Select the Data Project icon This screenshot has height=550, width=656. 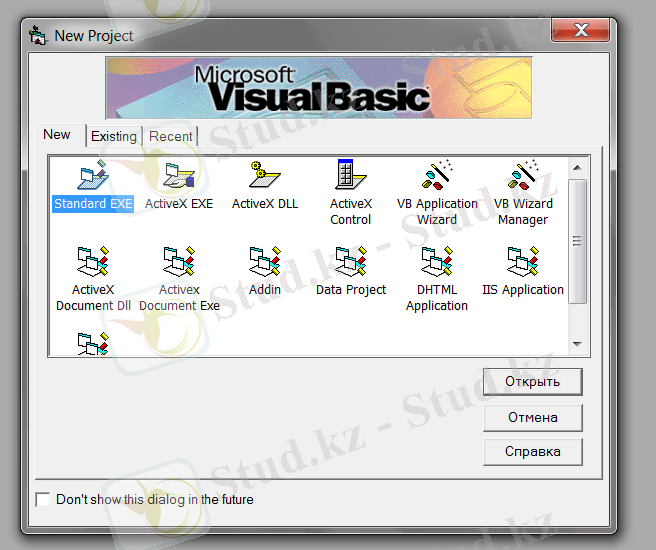[x=351, y=261]
